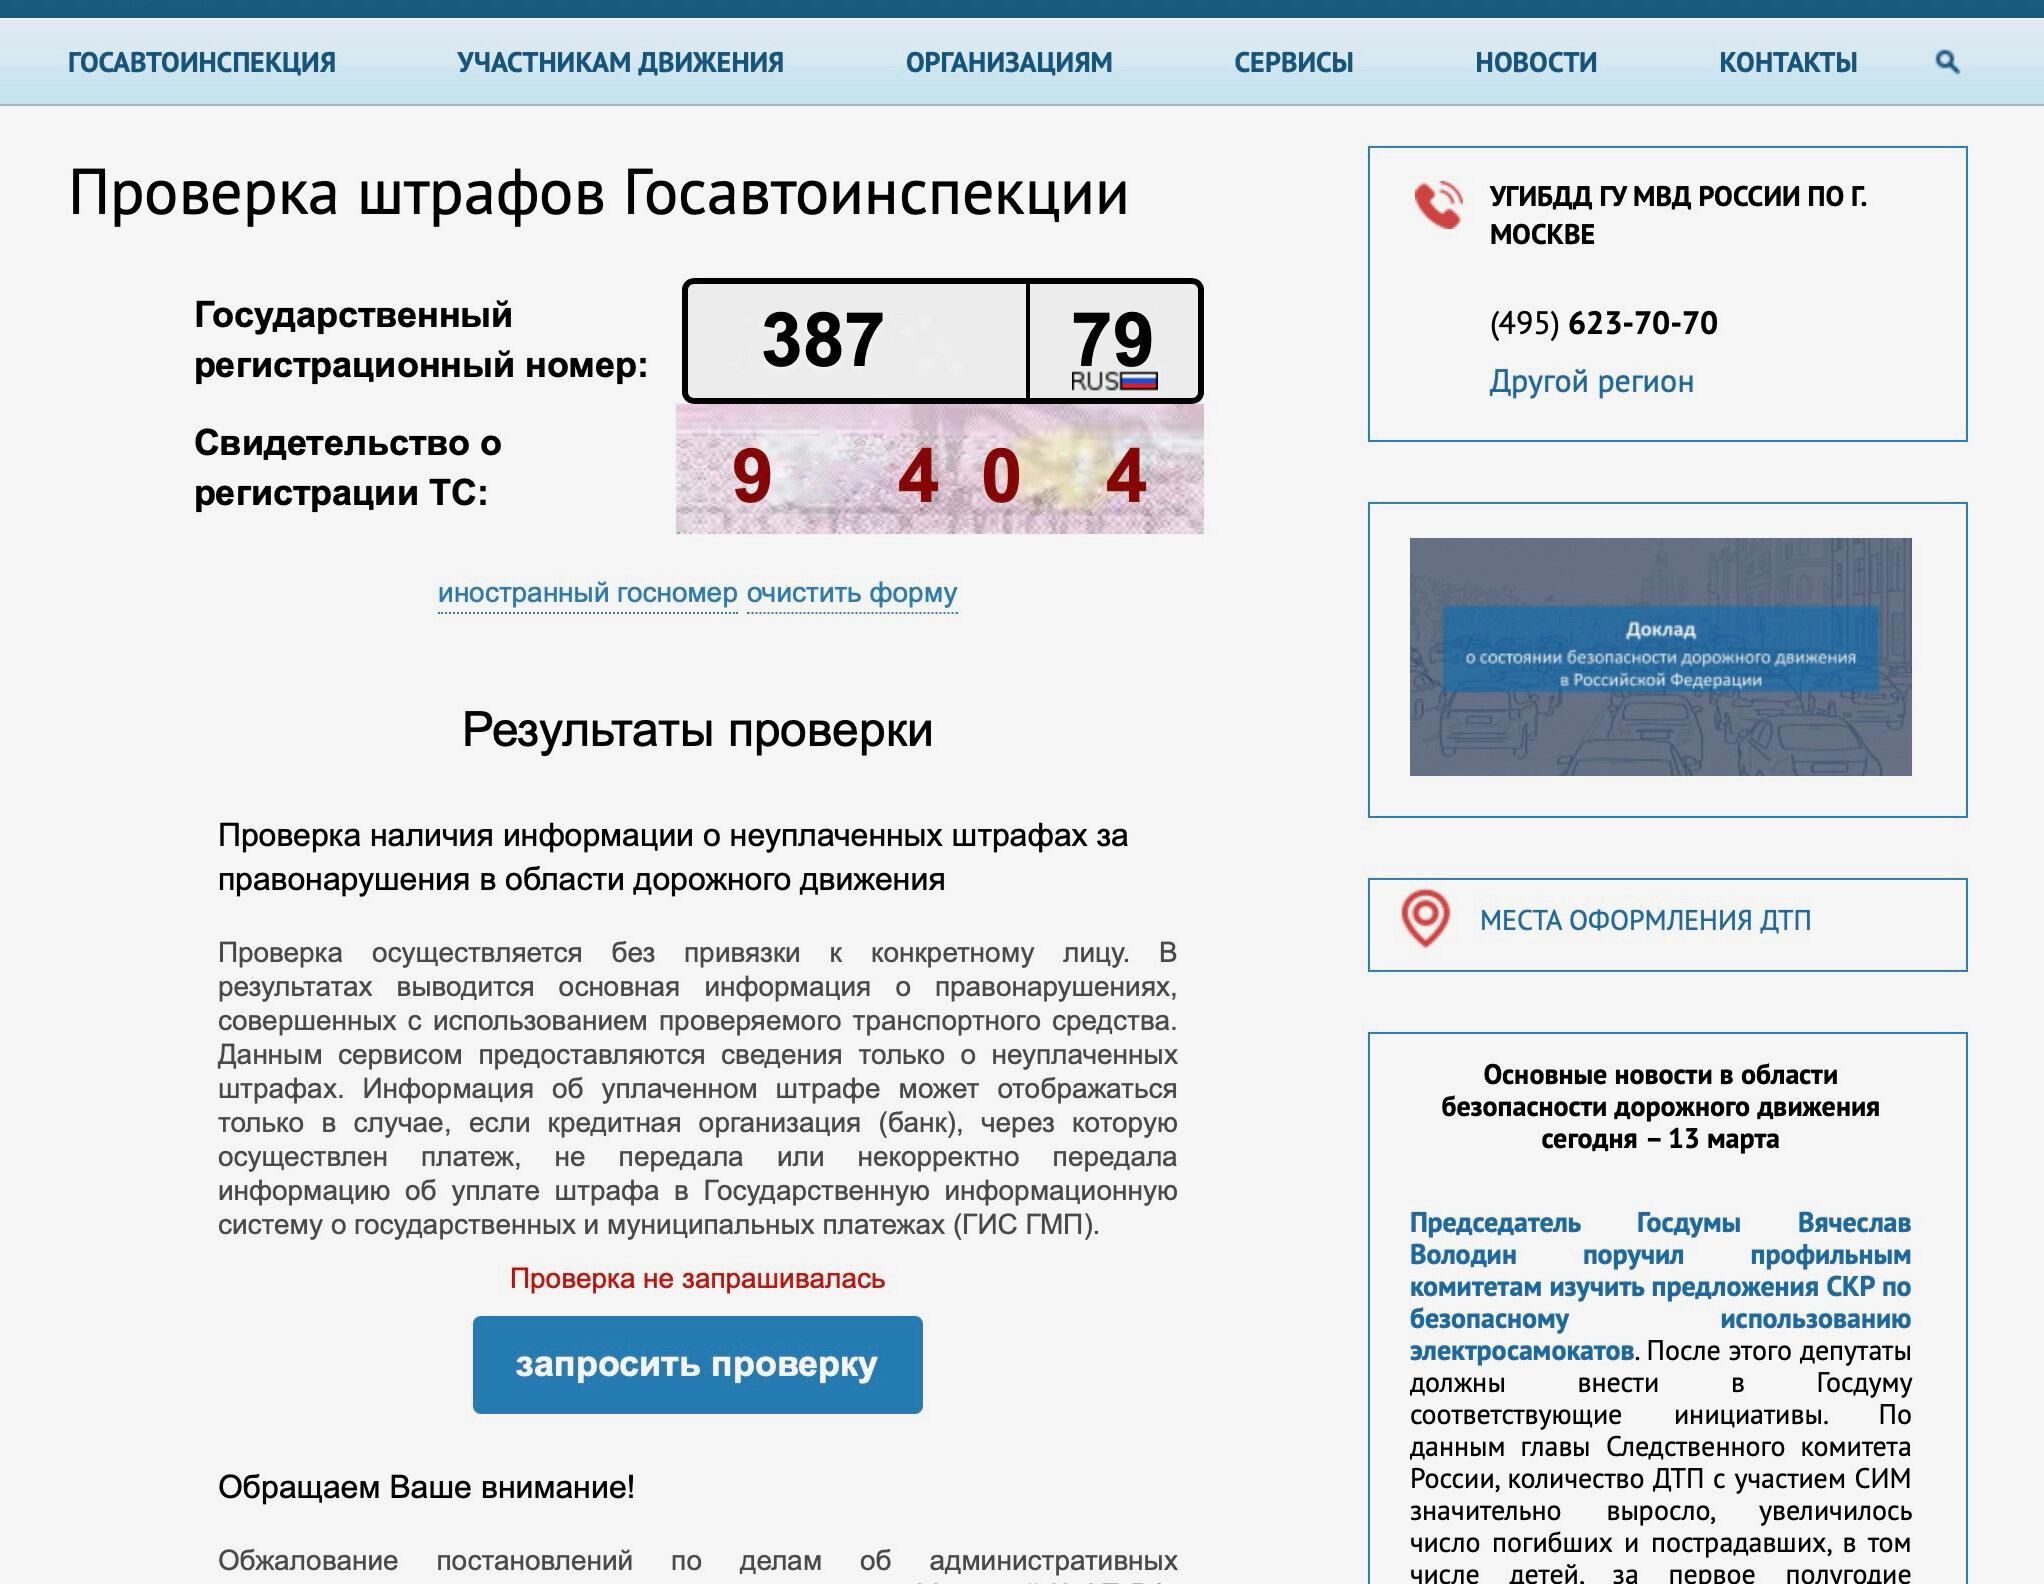The height and width of the screenshot is (1584, 2044).
Task: Go to Новости section
Action: click(1535, 62)
